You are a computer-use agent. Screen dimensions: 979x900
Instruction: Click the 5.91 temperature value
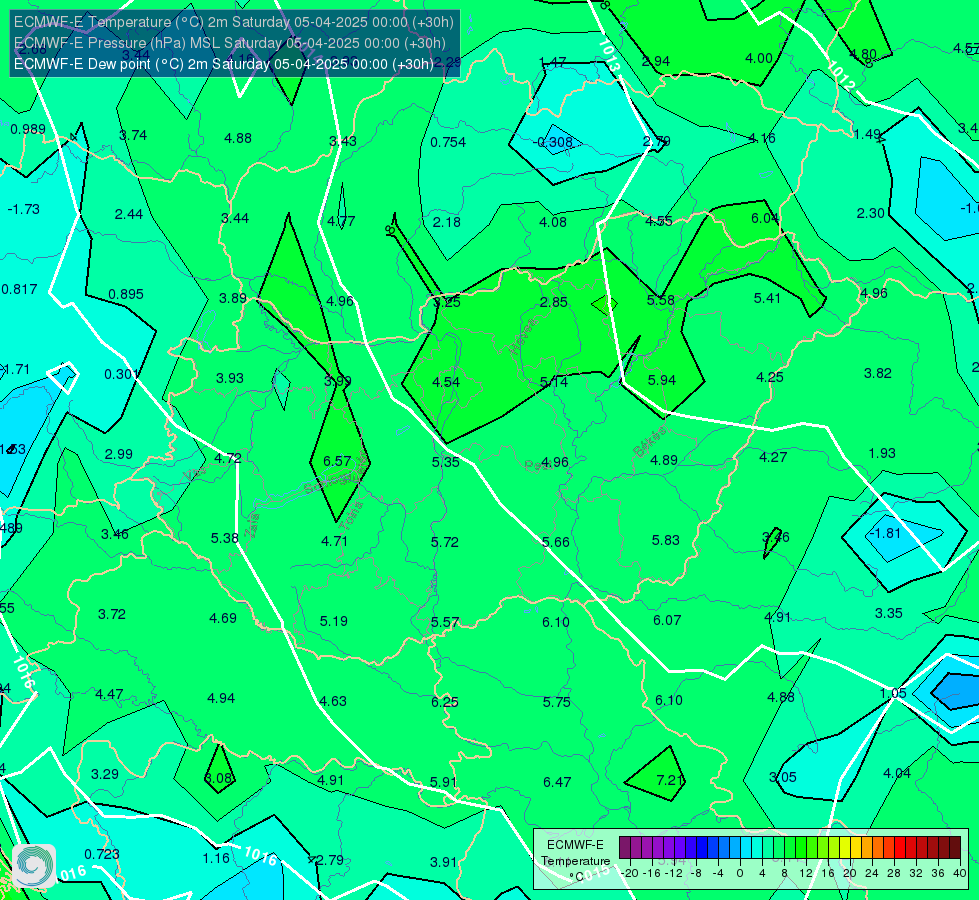(x=443, y=782)
